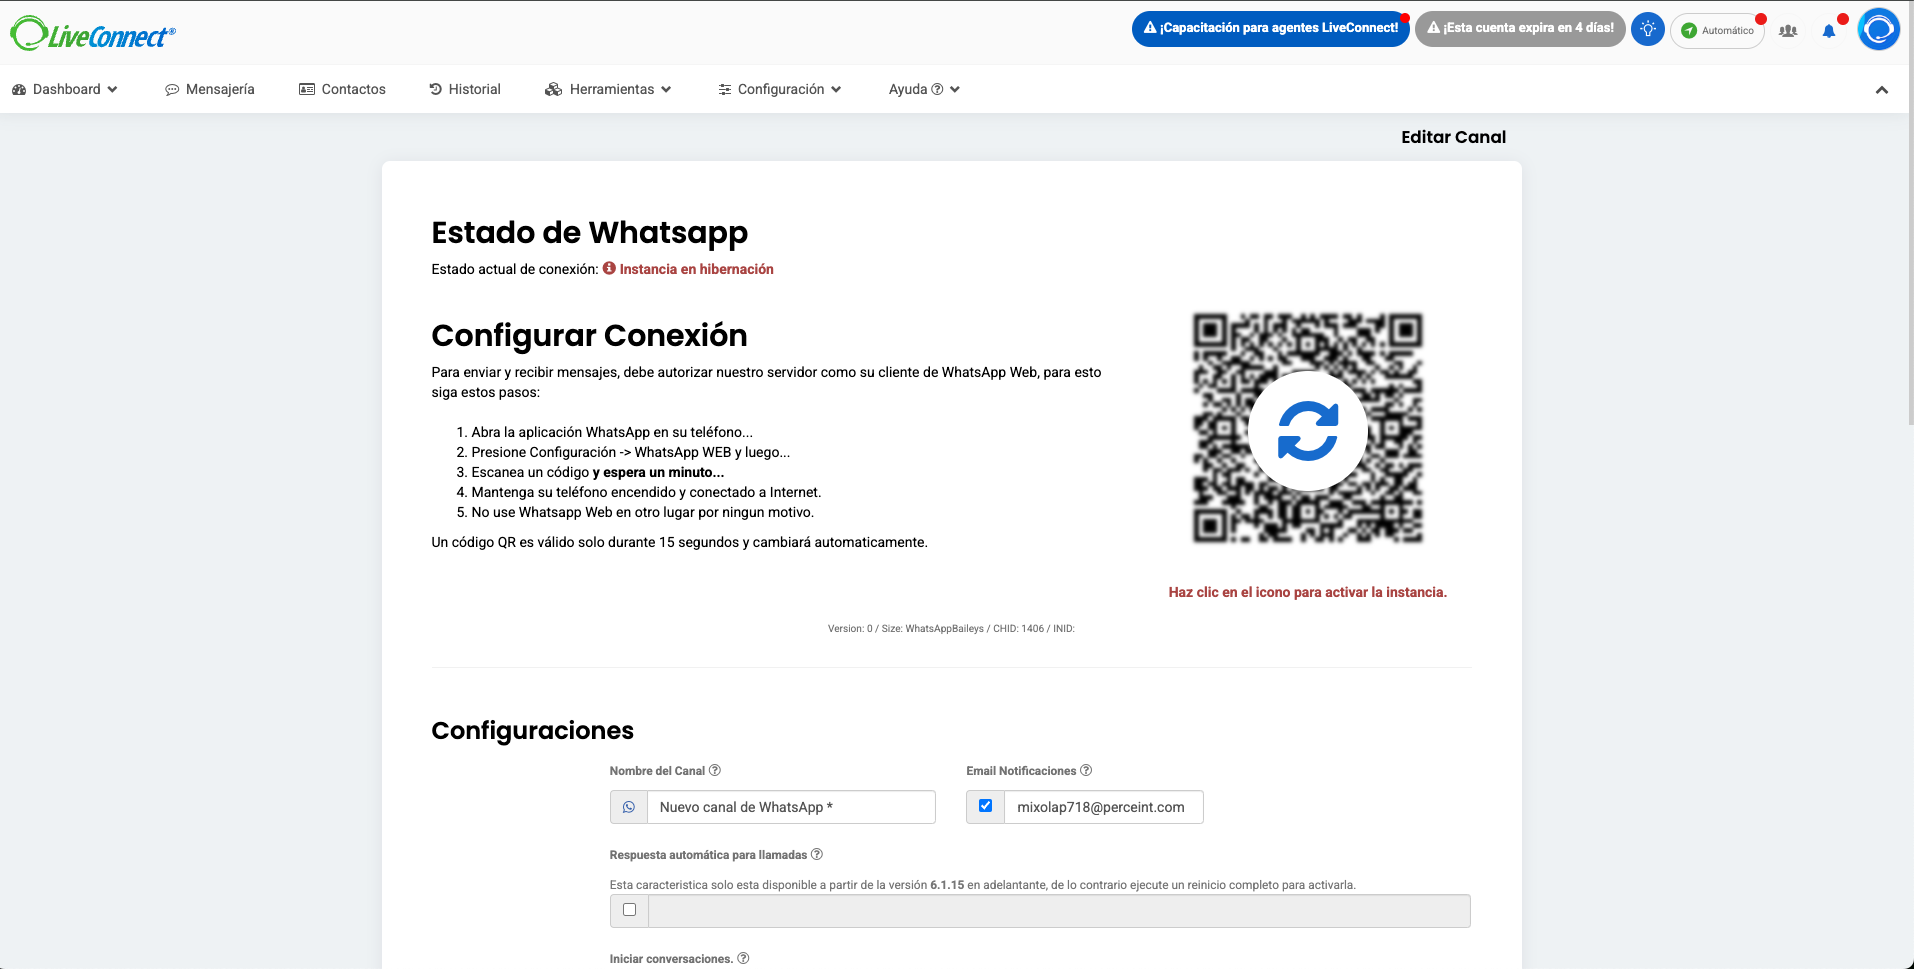Click the lightbulb icon in header
Image resolution: width=1914 pixels, height=969 pixels.
(1647, 29)
